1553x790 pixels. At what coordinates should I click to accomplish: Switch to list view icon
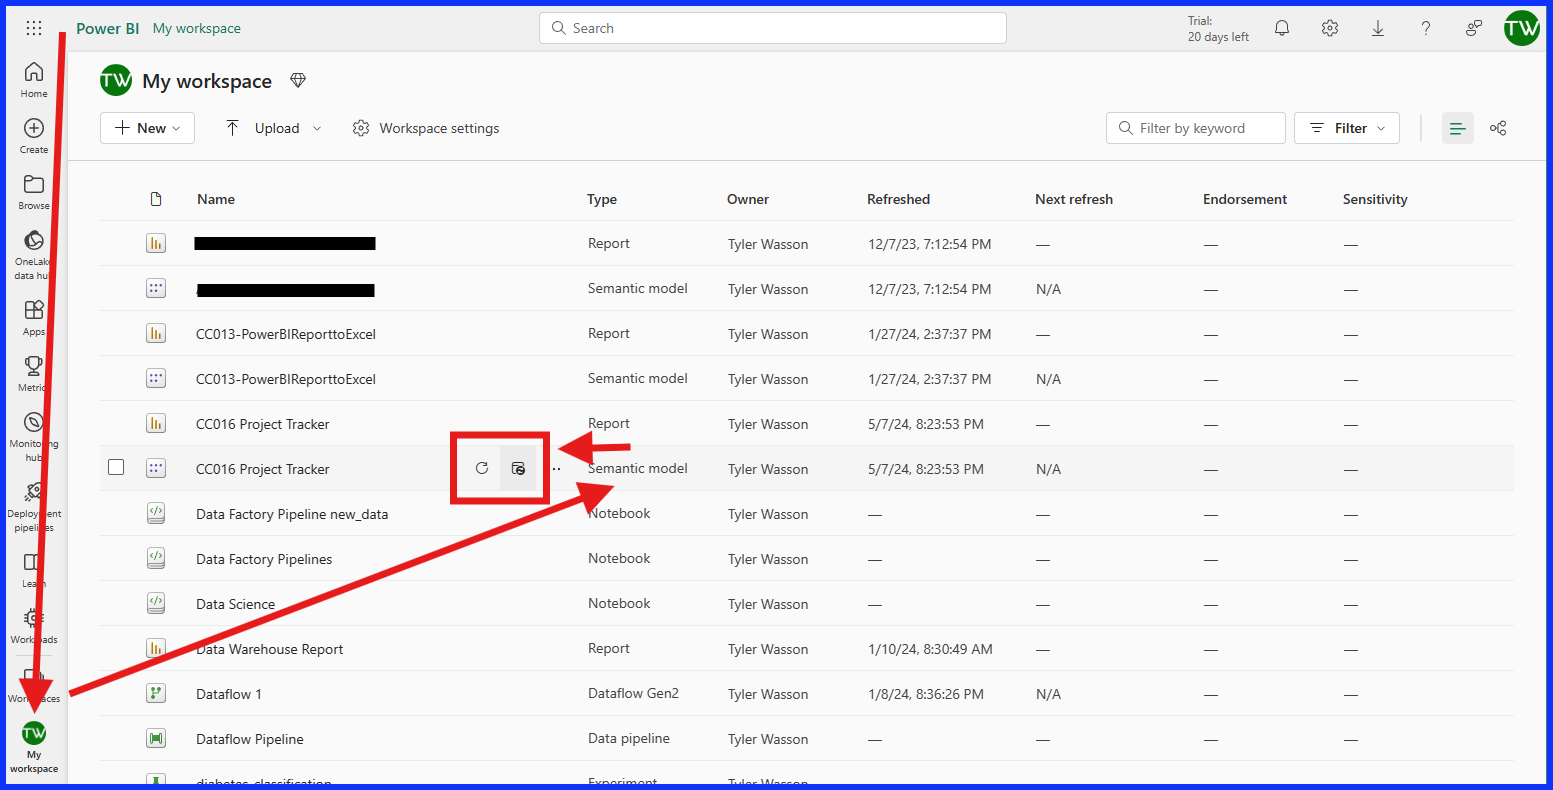click(1458, 128)
